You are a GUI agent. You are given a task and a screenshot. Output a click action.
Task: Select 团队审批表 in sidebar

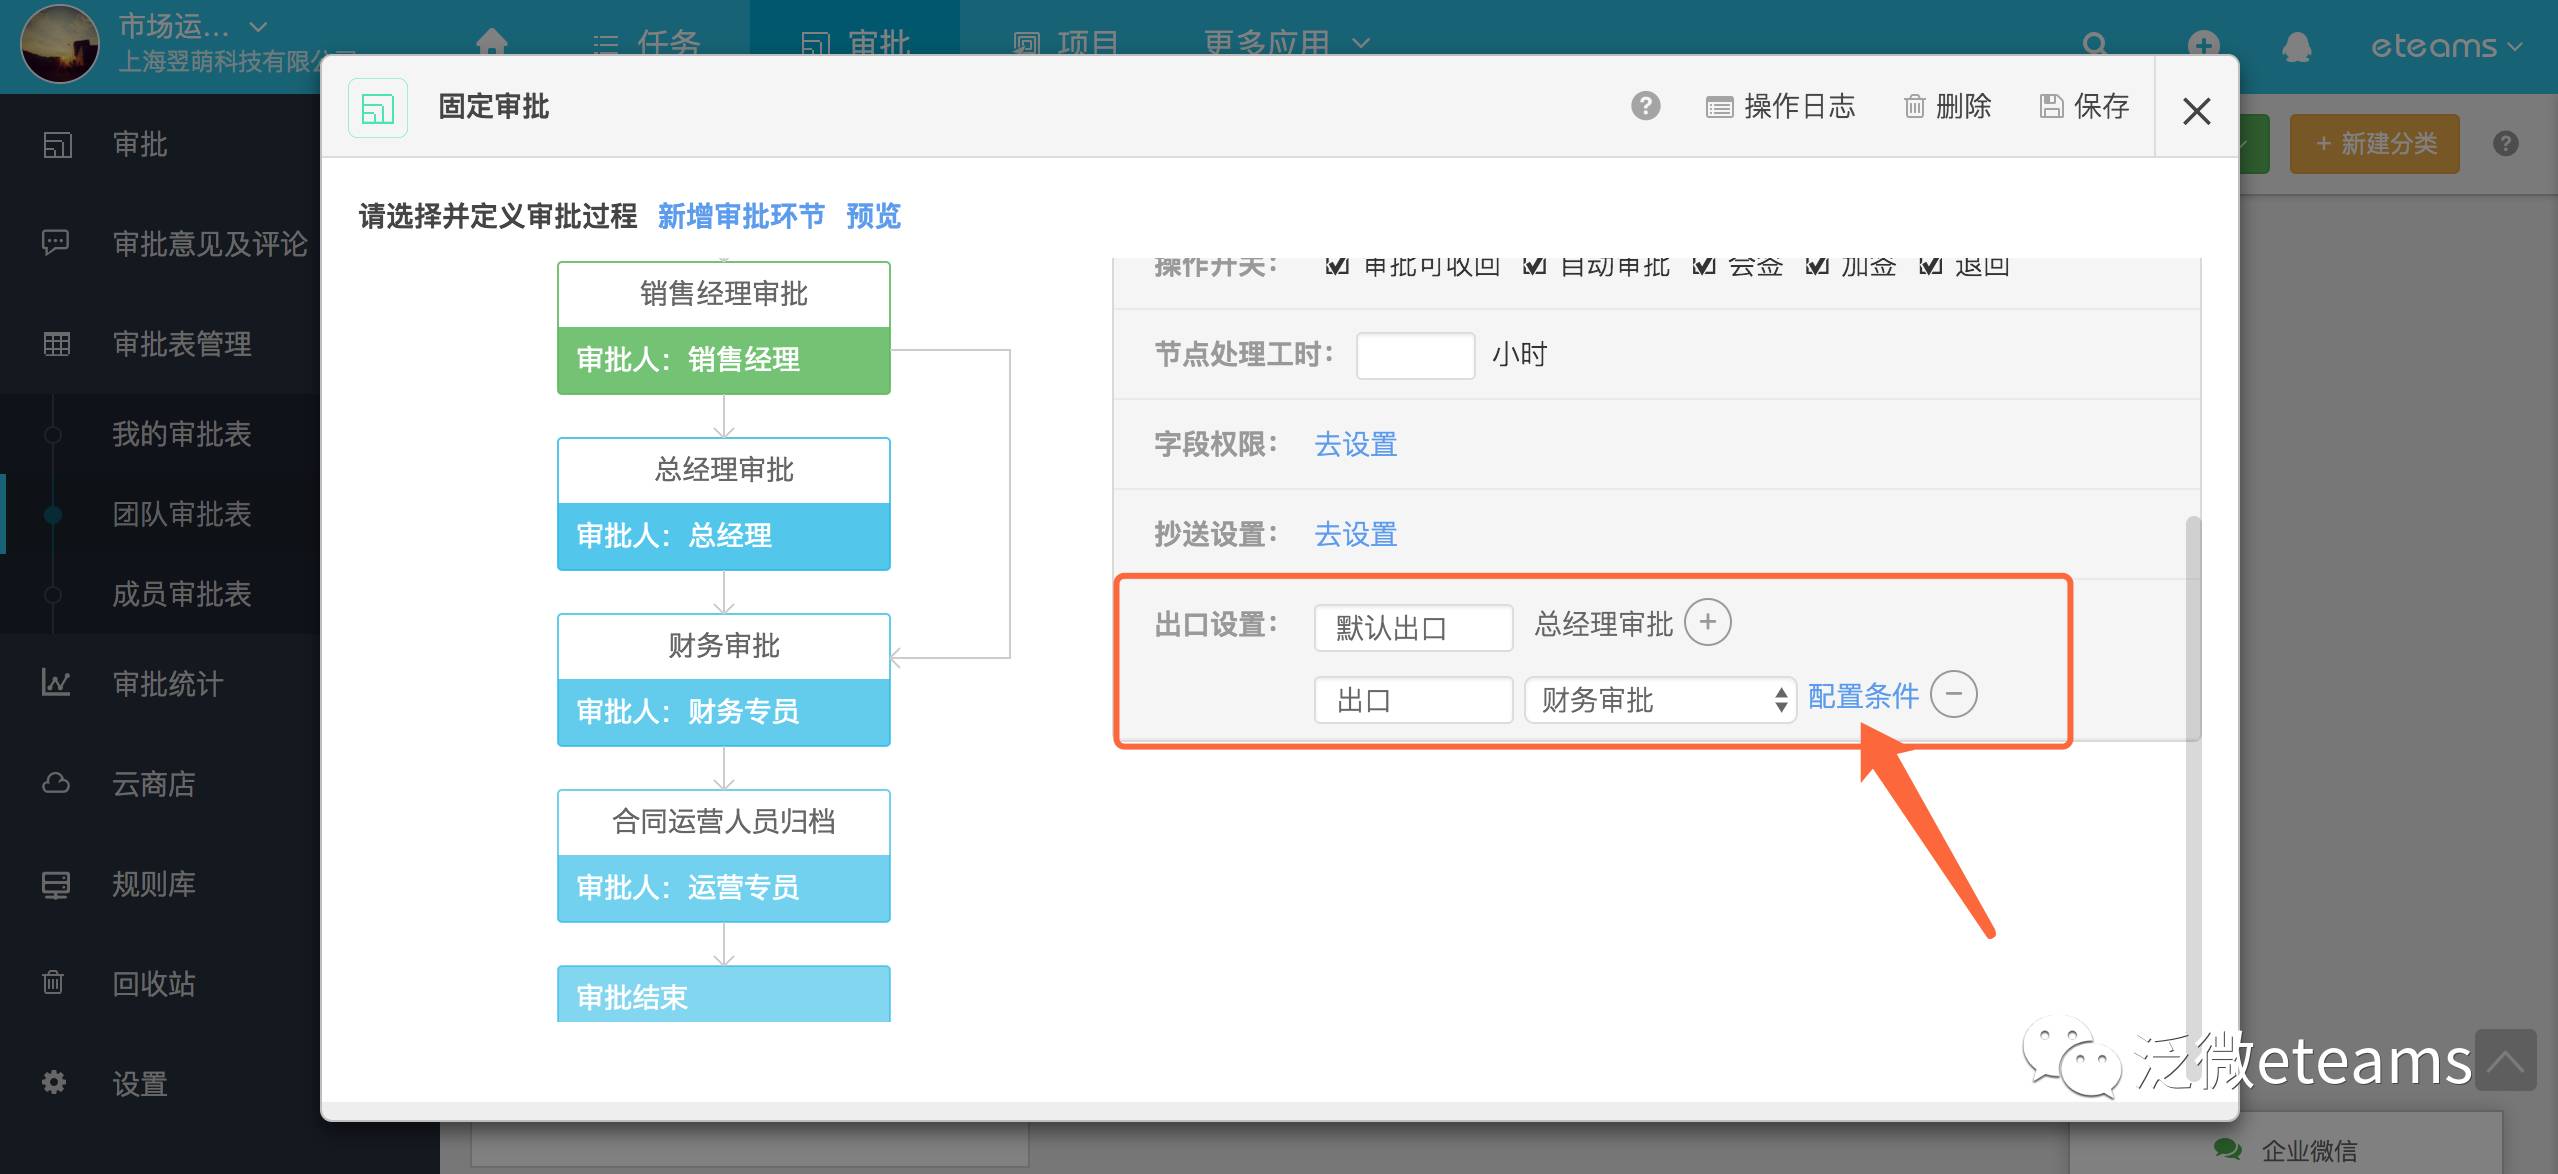(181, 514)
